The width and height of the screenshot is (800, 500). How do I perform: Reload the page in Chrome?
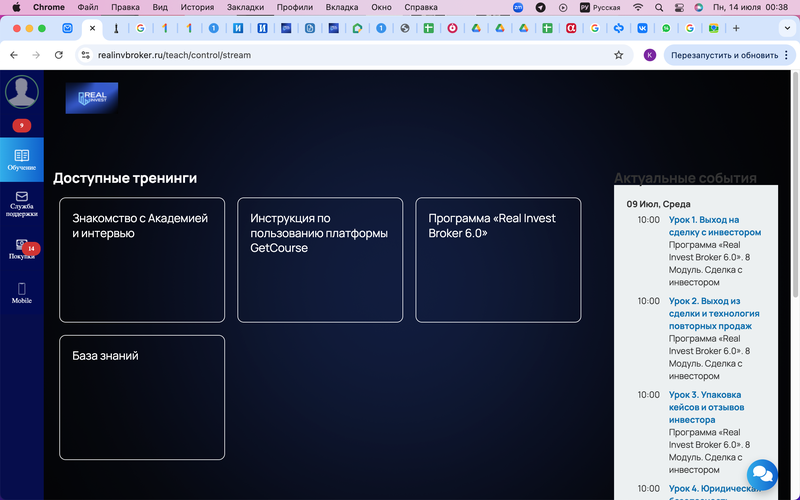click(x=61, y=55)
